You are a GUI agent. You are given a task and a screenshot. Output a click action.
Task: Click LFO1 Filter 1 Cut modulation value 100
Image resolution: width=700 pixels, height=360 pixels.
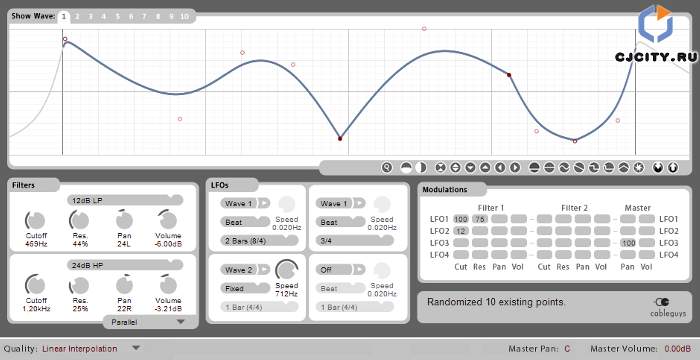(461, 219)
